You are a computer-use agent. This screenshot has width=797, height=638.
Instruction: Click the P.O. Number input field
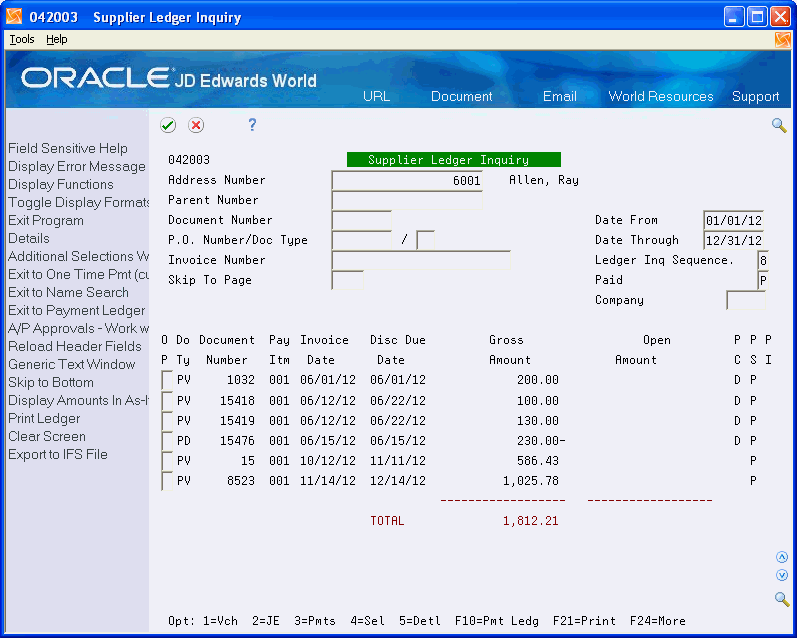(x=361, y=240)
